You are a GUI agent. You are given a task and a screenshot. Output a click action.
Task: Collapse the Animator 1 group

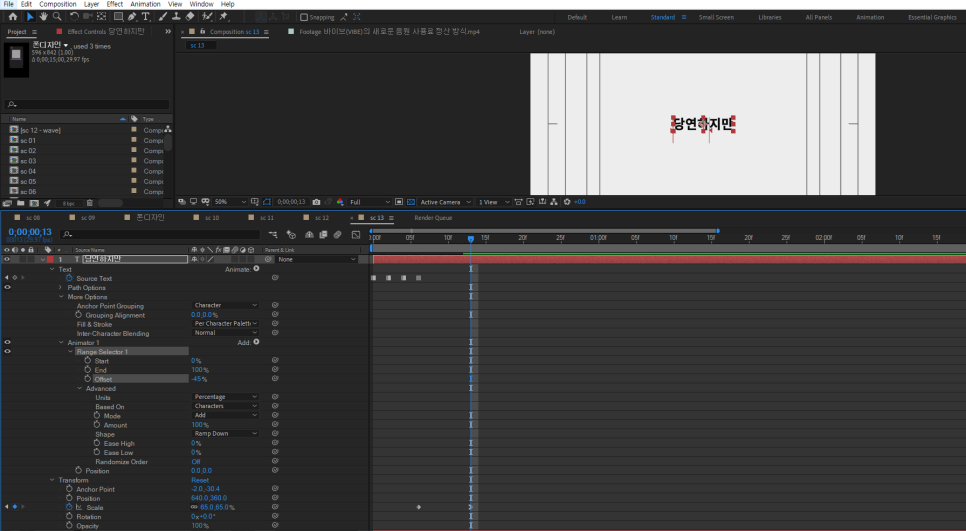click(61, 343)
